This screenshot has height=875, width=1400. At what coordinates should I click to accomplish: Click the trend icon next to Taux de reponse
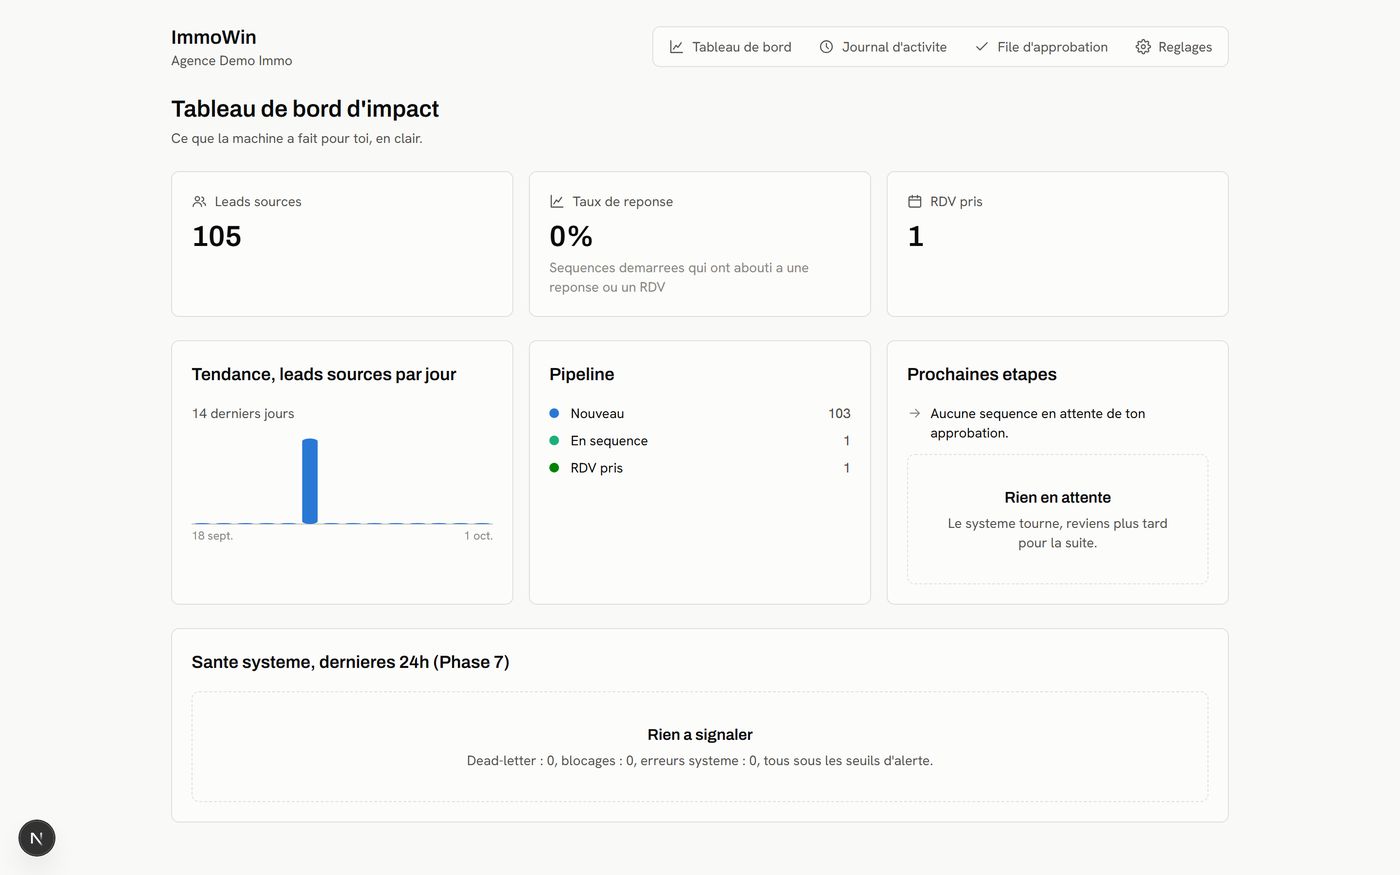[557, 201]
